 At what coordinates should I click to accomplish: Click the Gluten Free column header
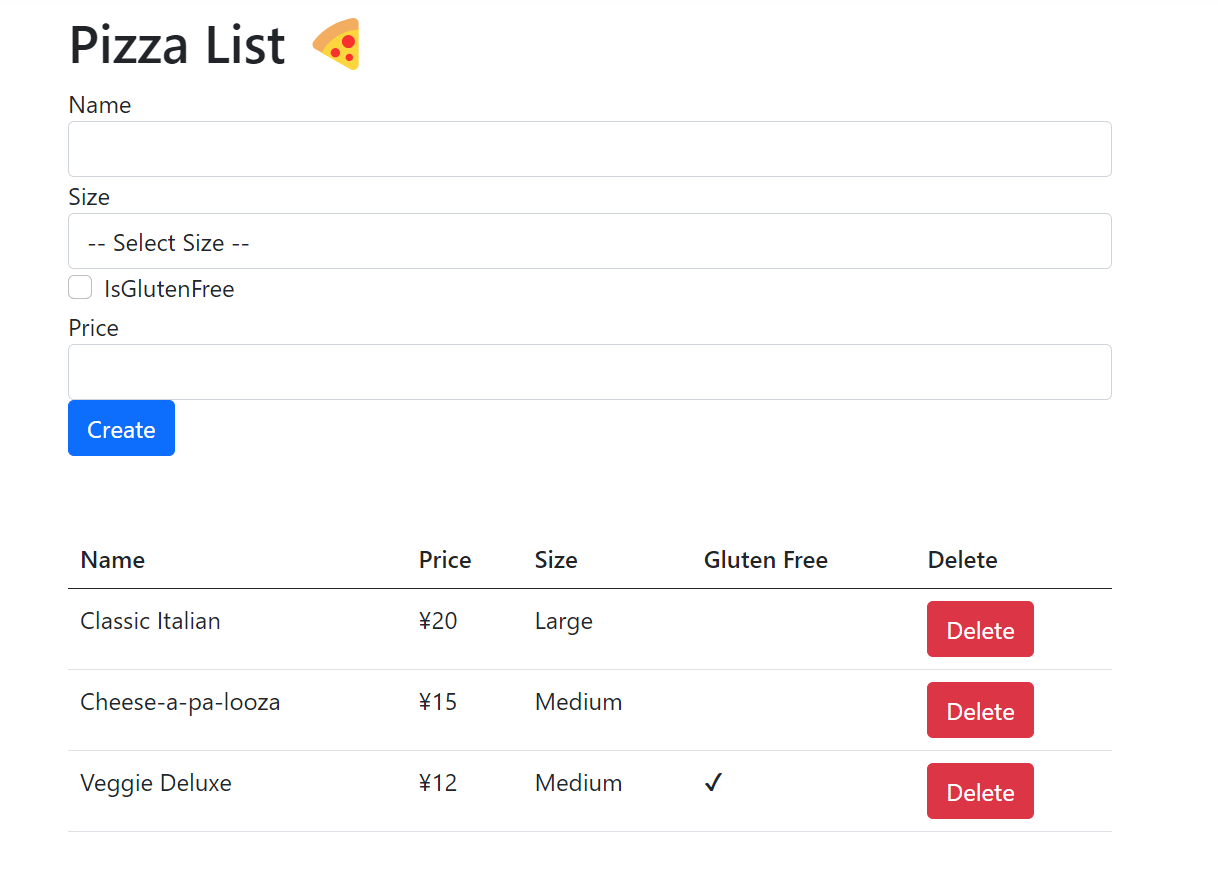pos(766,560)
